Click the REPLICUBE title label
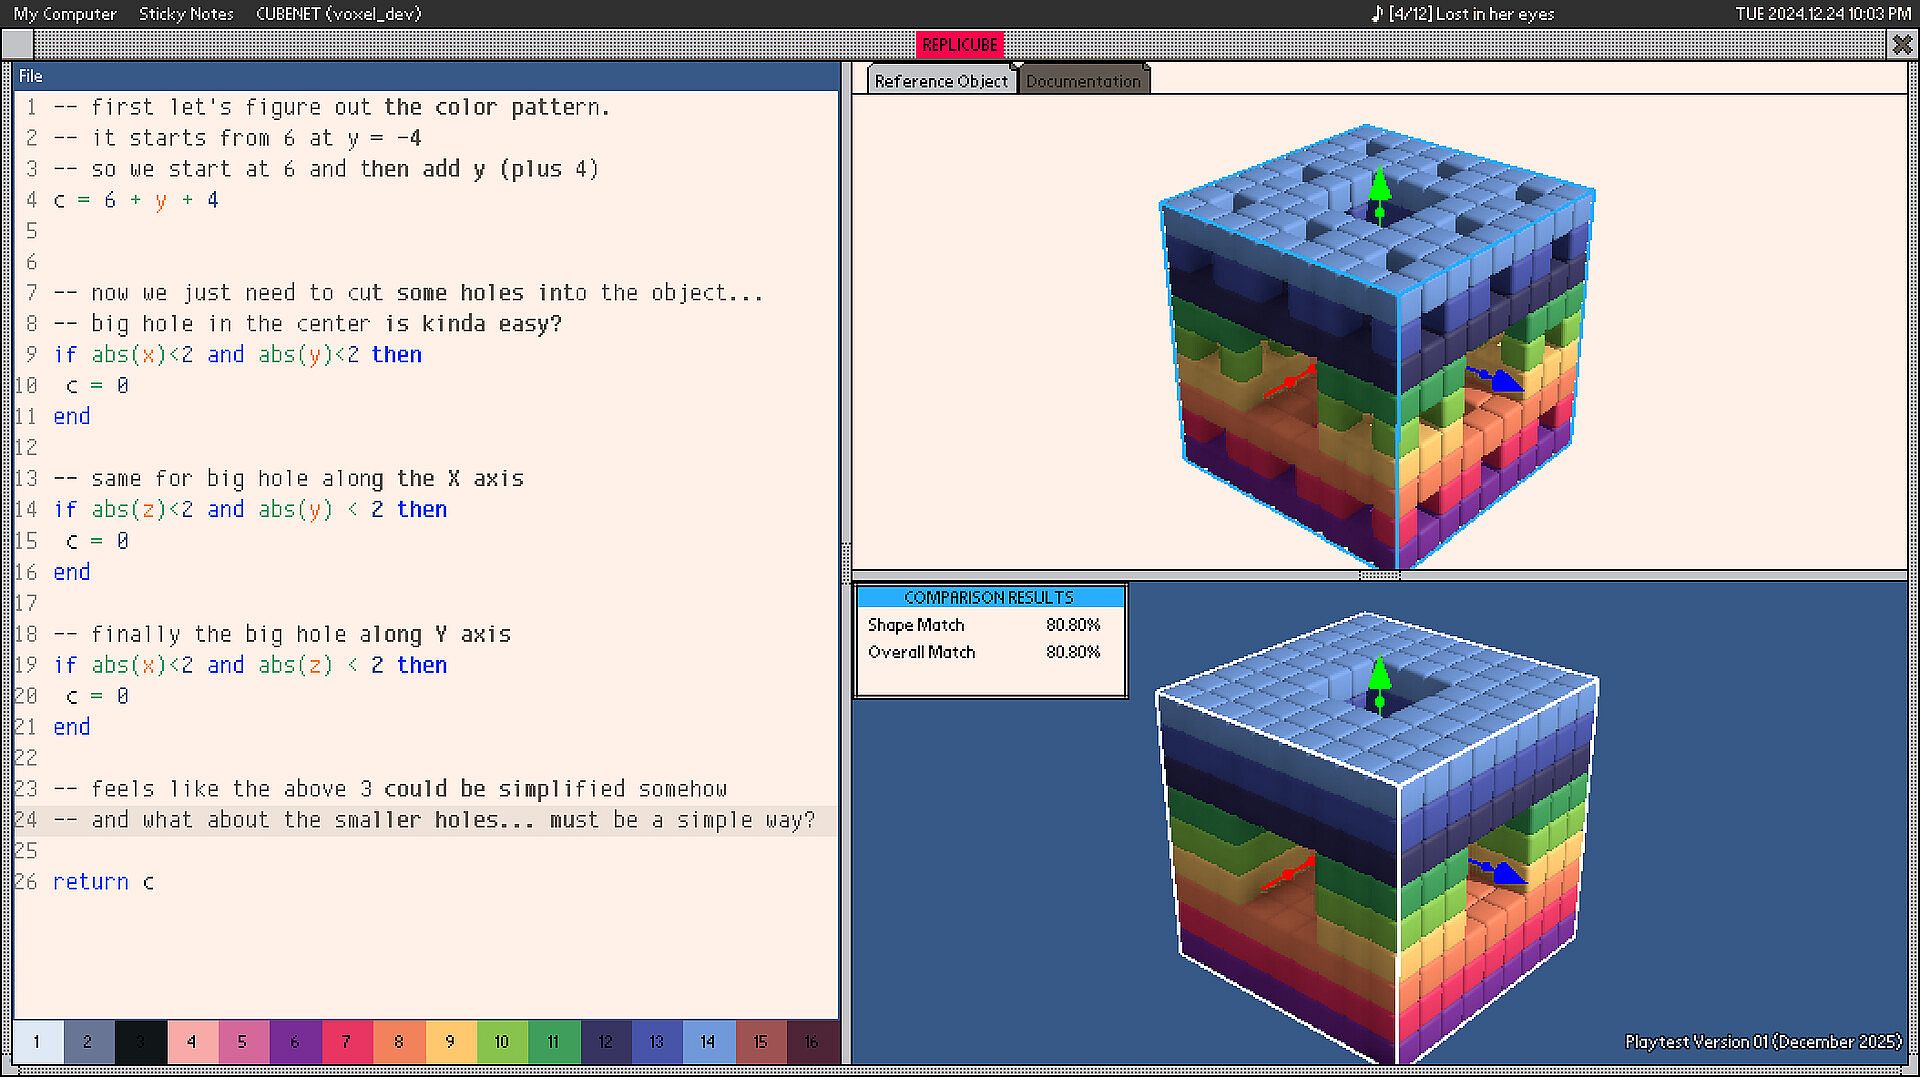Viewport: 1920px width, 1077px height. click(x=960, y=45)
